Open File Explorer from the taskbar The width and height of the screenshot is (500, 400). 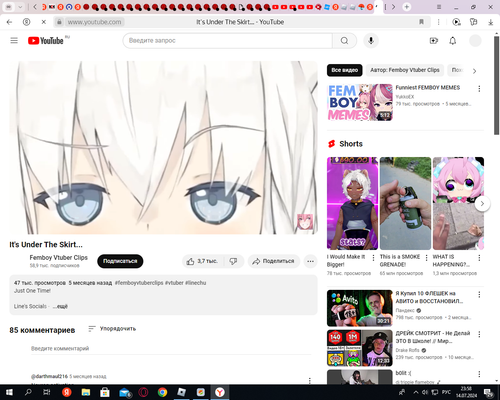(86, 392)
